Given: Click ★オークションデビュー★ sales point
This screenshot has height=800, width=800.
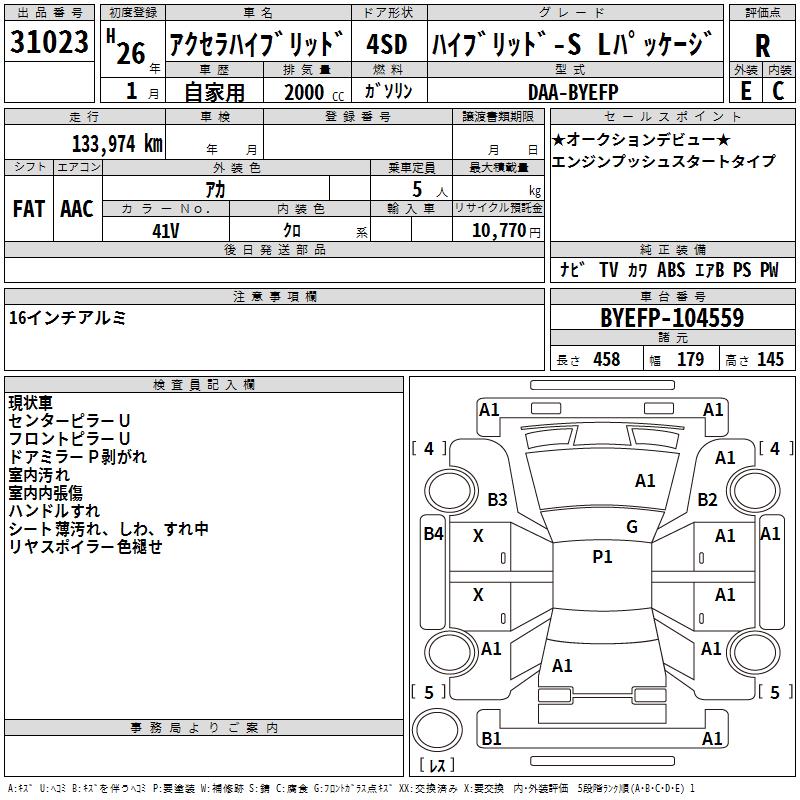Looking at the screenshot, I should (641, 139).
